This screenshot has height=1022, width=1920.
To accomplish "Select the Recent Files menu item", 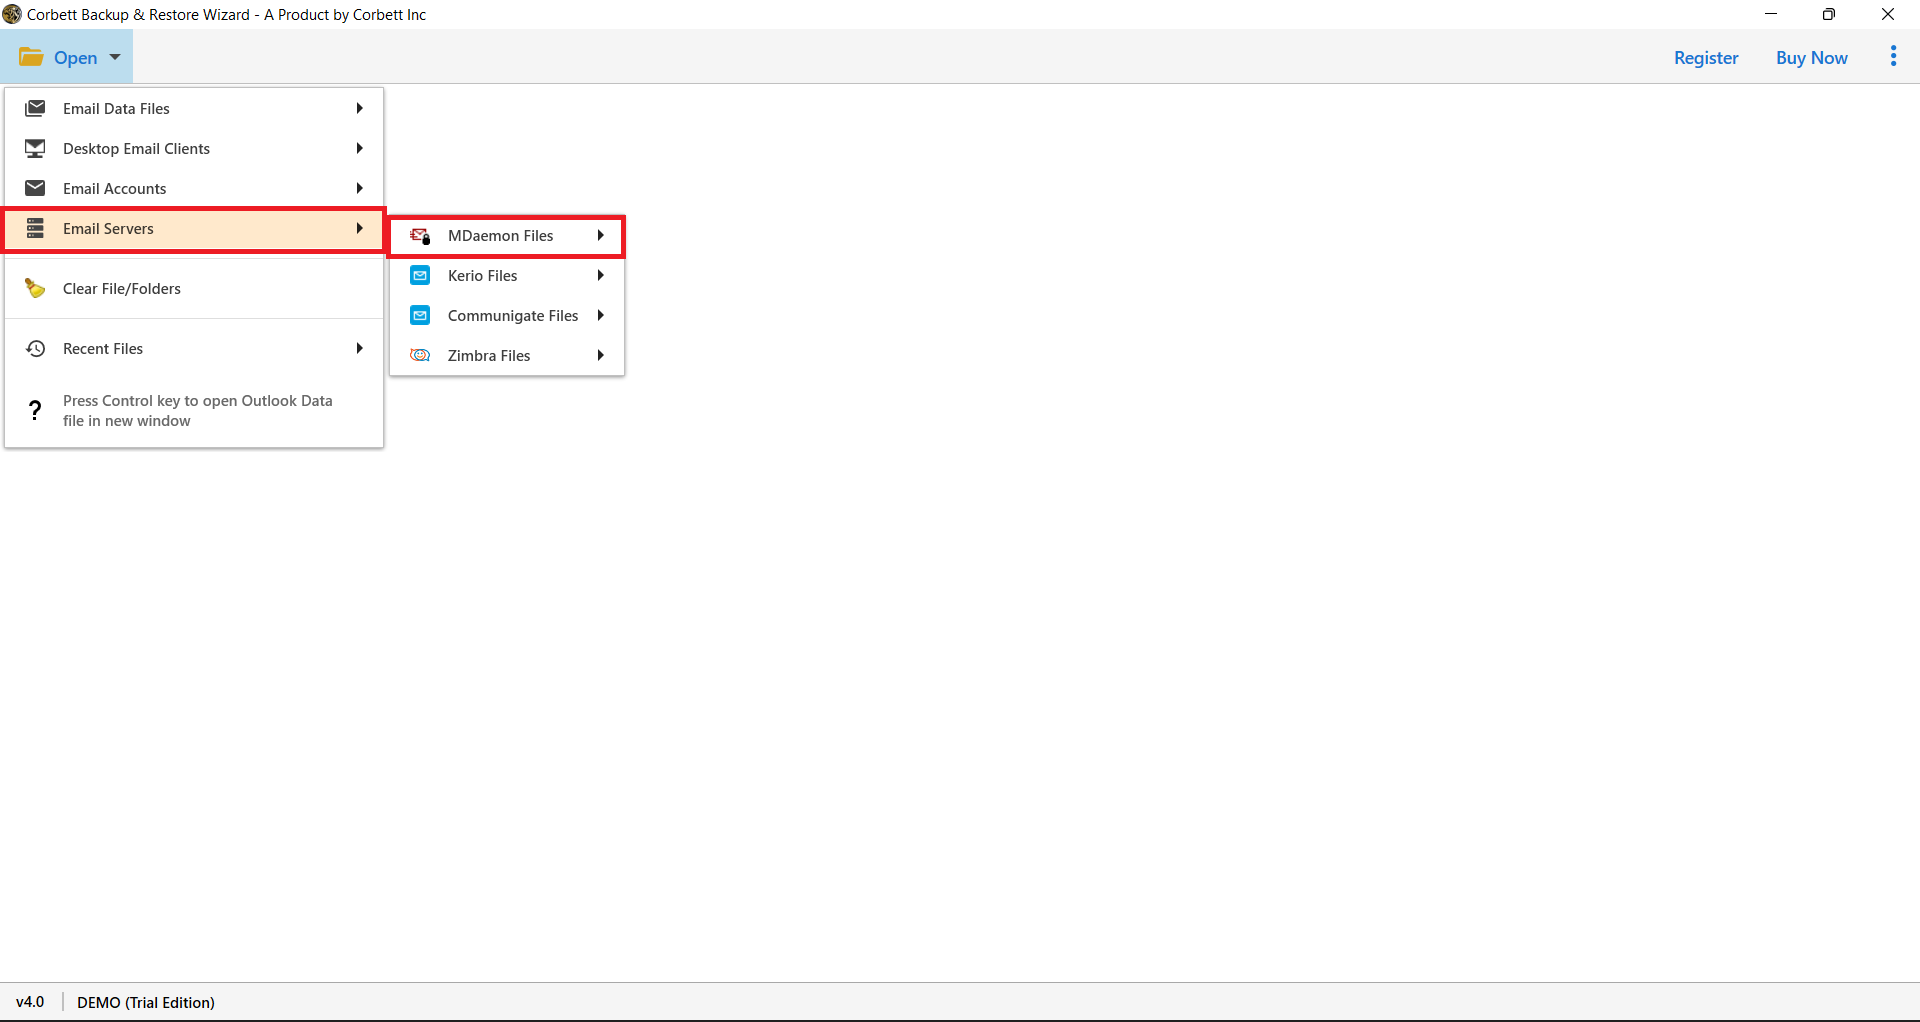I will coord(194,348).
